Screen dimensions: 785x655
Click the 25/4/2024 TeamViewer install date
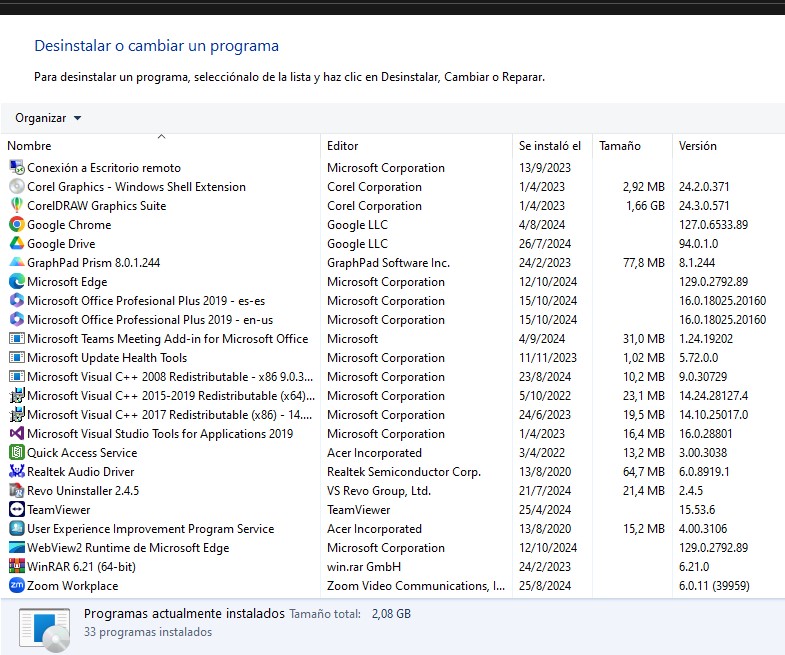545,510
